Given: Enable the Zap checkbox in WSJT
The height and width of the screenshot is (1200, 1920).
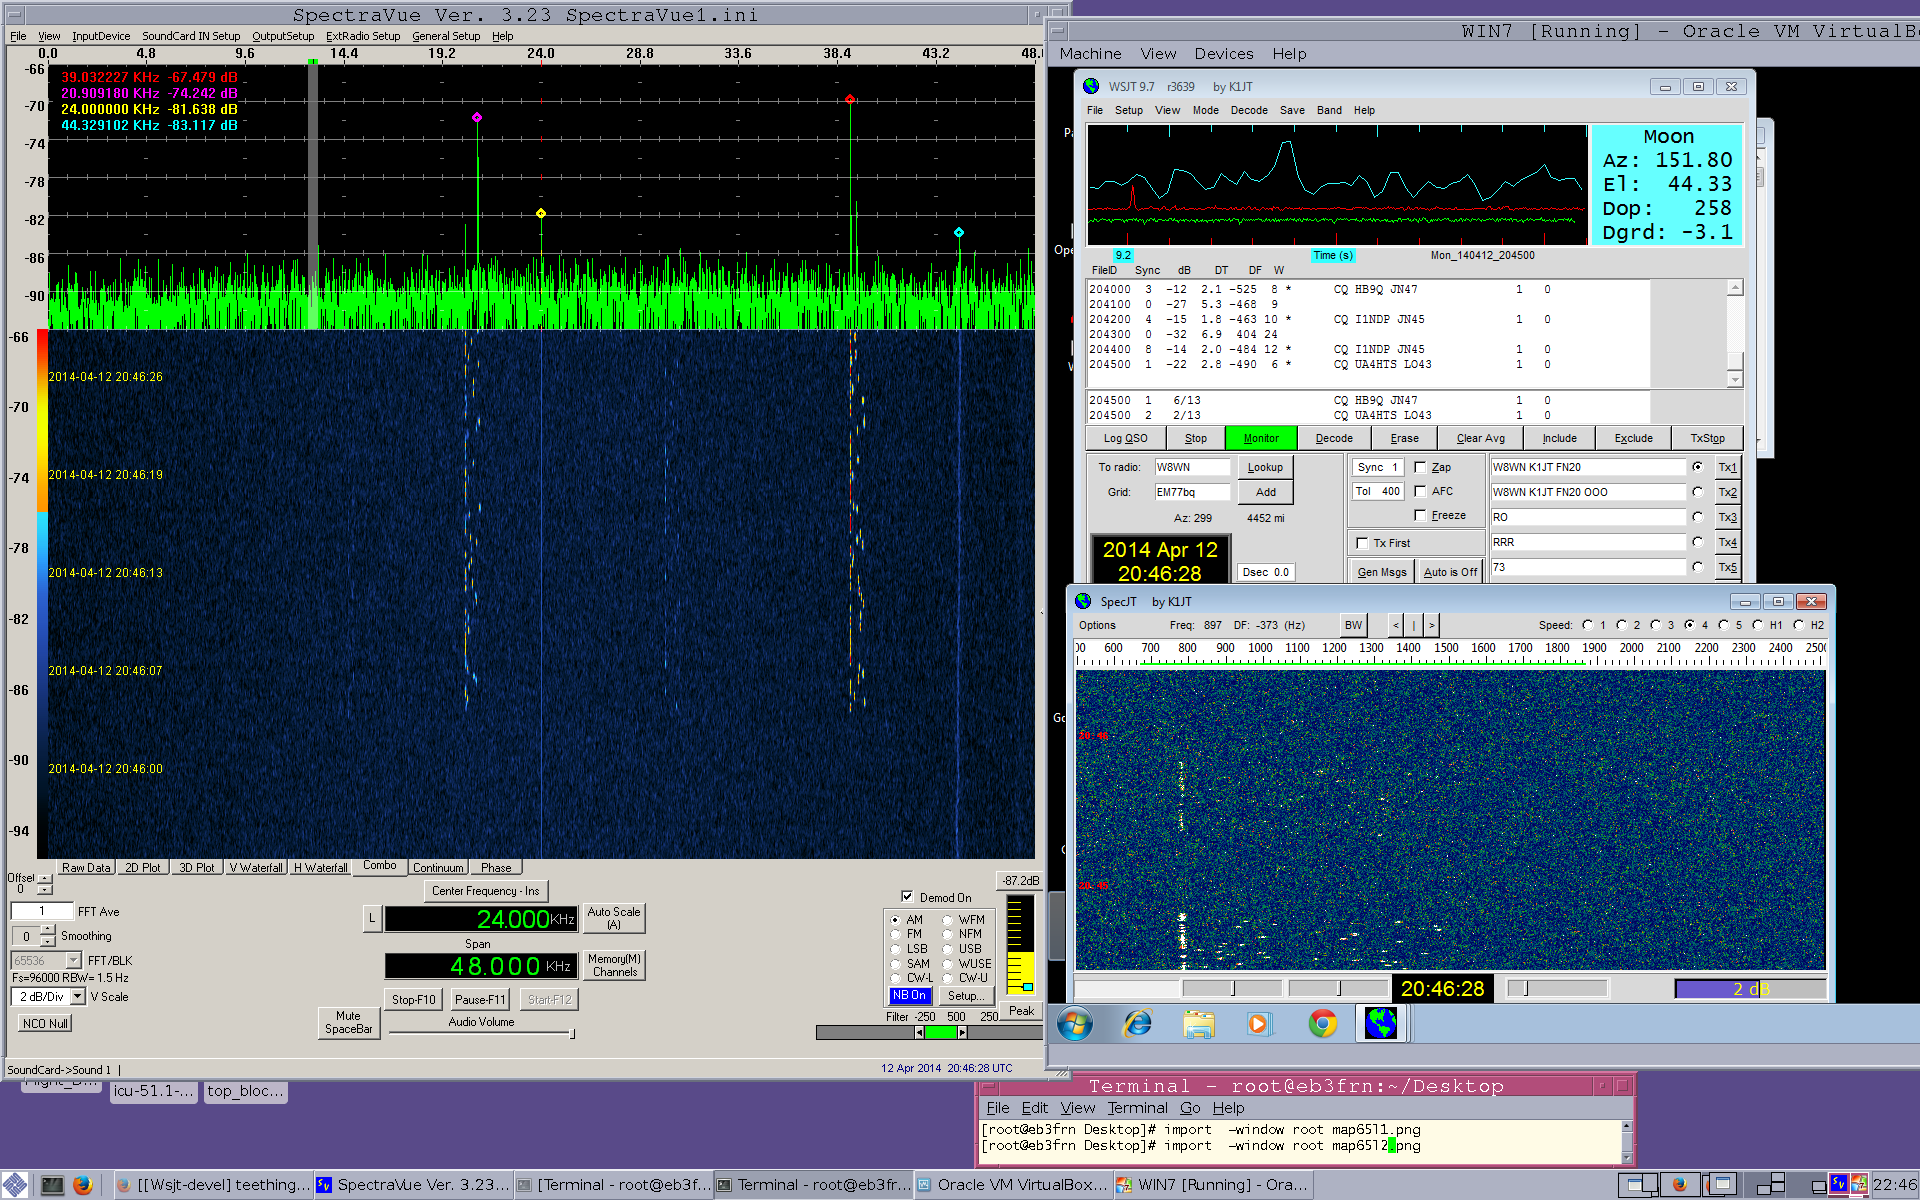Looking at the screenshot, I should [1420, 467].
